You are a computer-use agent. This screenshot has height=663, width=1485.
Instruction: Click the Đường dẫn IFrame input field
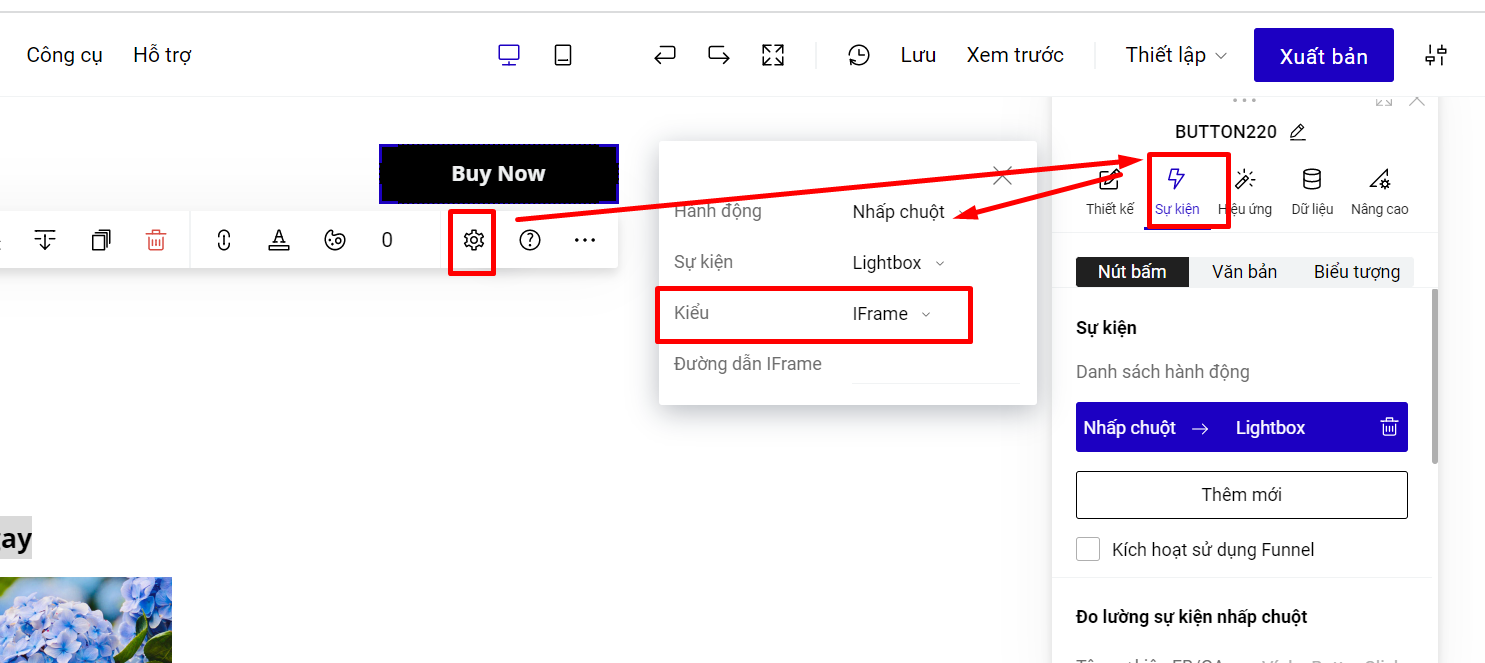coord(935,365)
